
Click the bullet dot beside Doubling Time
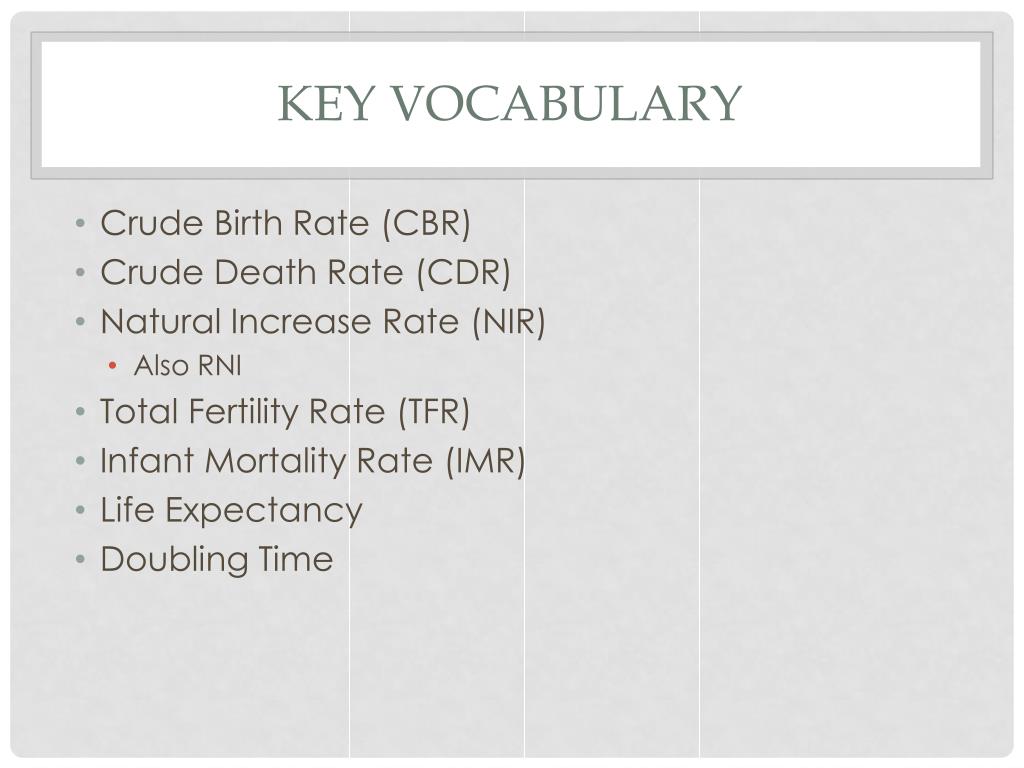(80, 559)
